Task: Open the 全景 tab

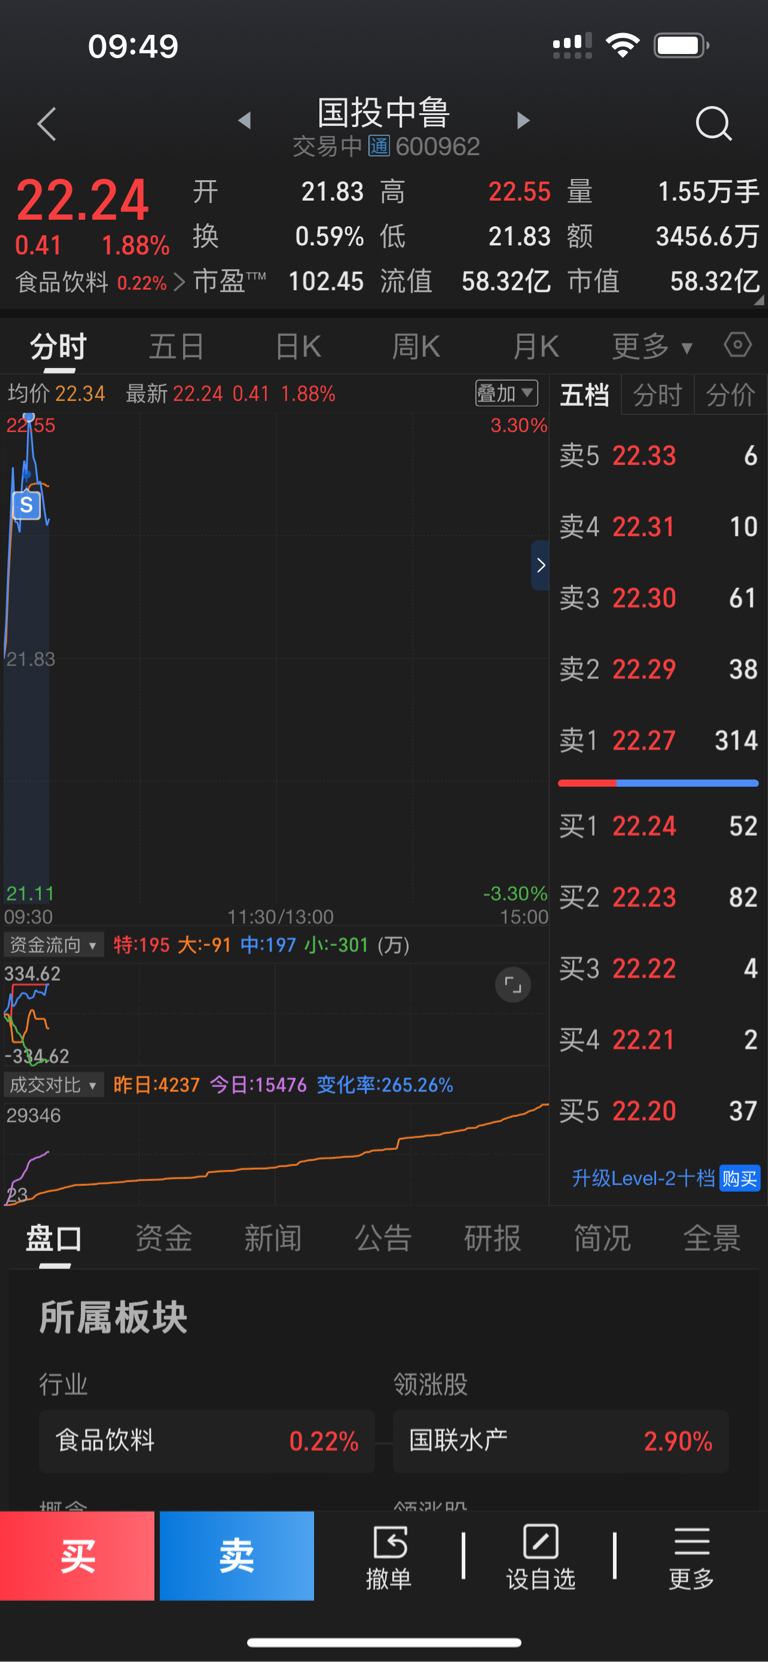Action: (x=712, y=1239)
